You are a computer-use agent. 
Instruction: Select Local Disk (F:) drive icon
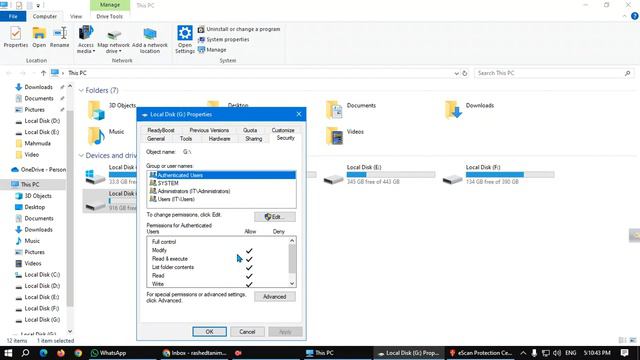452,179
